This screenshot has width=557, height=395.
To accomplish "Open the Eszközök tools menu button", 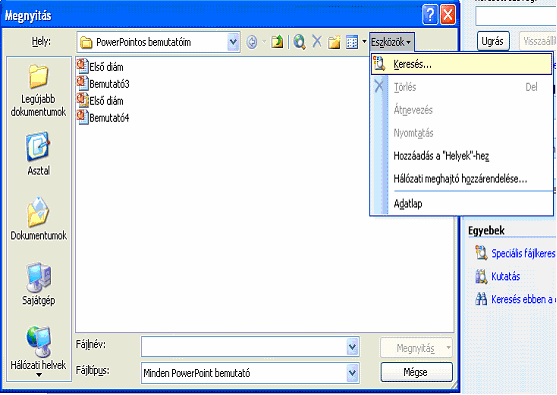I will [x=391, y=42].
